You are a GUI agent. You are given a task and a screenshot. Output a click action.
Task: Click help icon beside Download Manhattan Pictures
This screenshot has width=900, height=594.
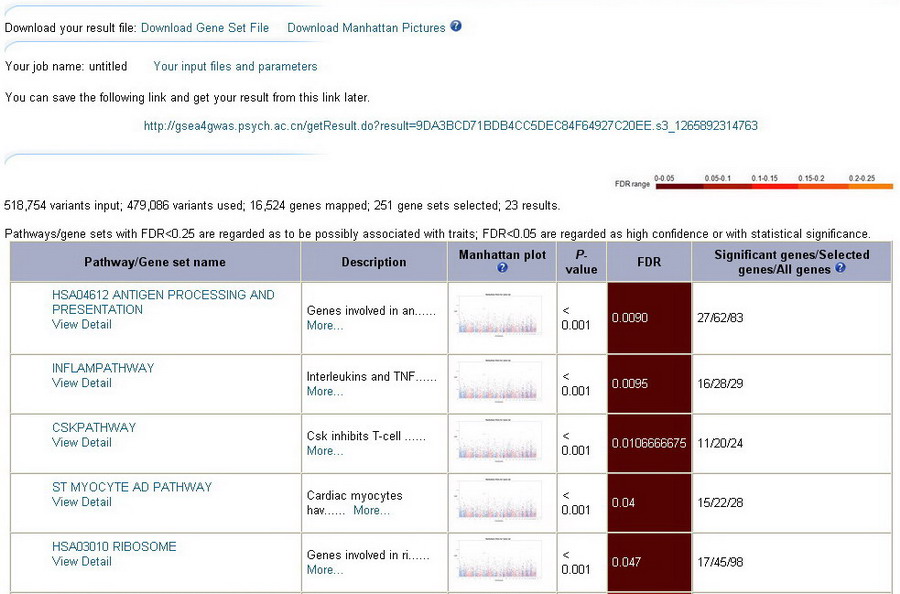pyautogui.click(x=456, y=27)
